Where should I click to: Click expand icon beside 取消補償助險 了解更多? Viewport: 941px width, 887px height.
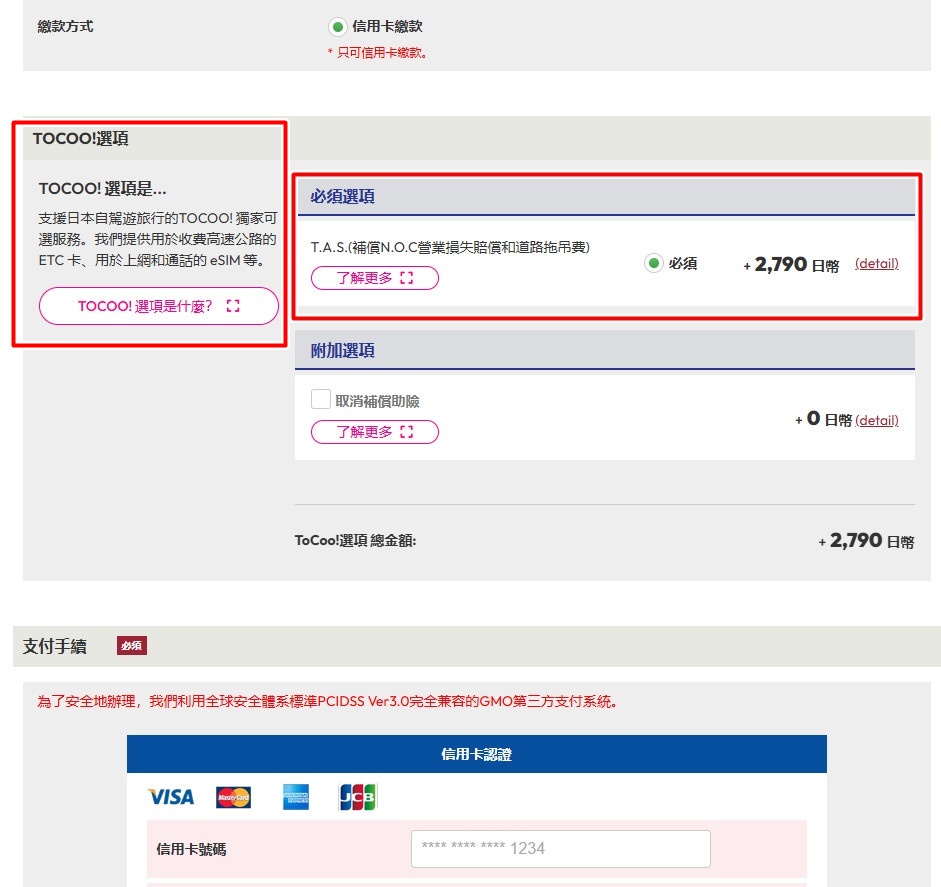(406, 432)
